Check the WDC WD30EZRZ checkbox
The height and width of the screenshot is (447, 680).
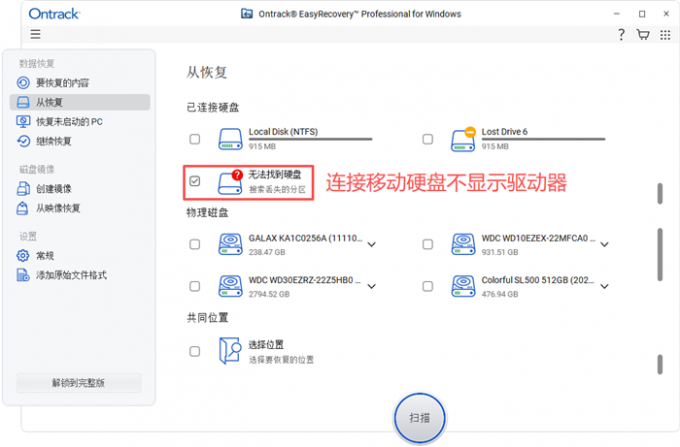195,286
